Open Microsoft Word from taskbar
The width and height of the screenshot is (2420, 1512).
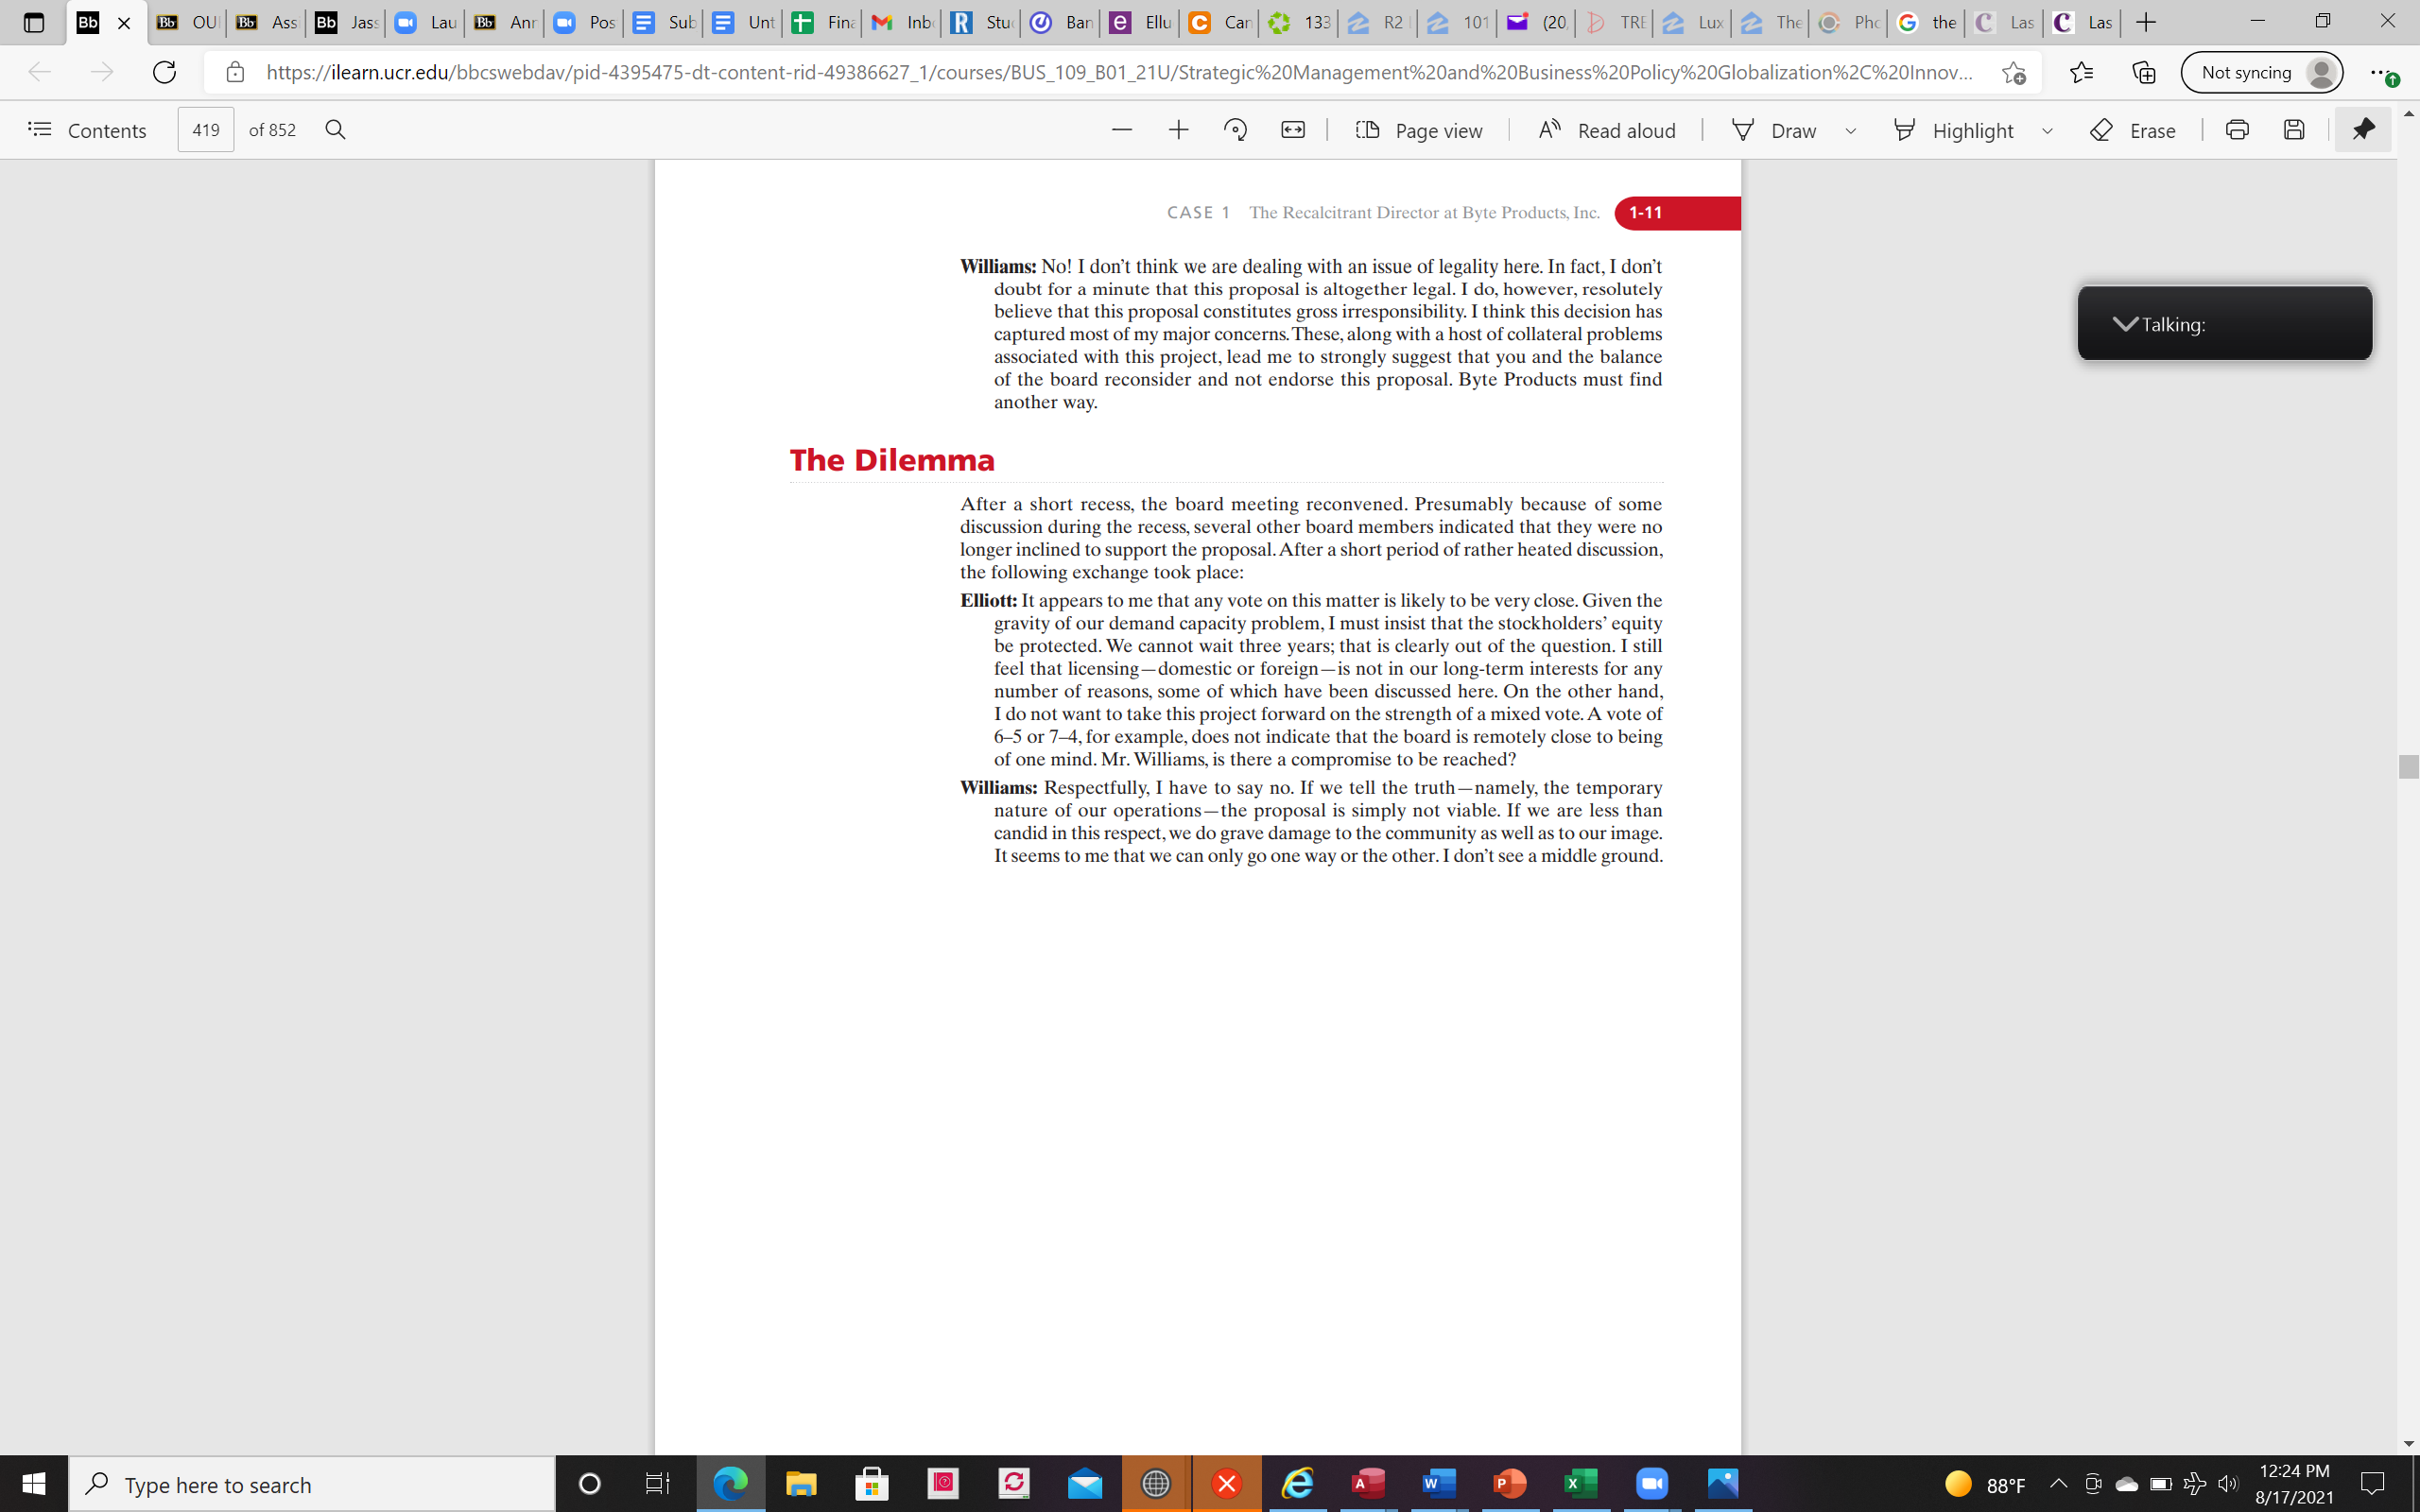1439,1484
